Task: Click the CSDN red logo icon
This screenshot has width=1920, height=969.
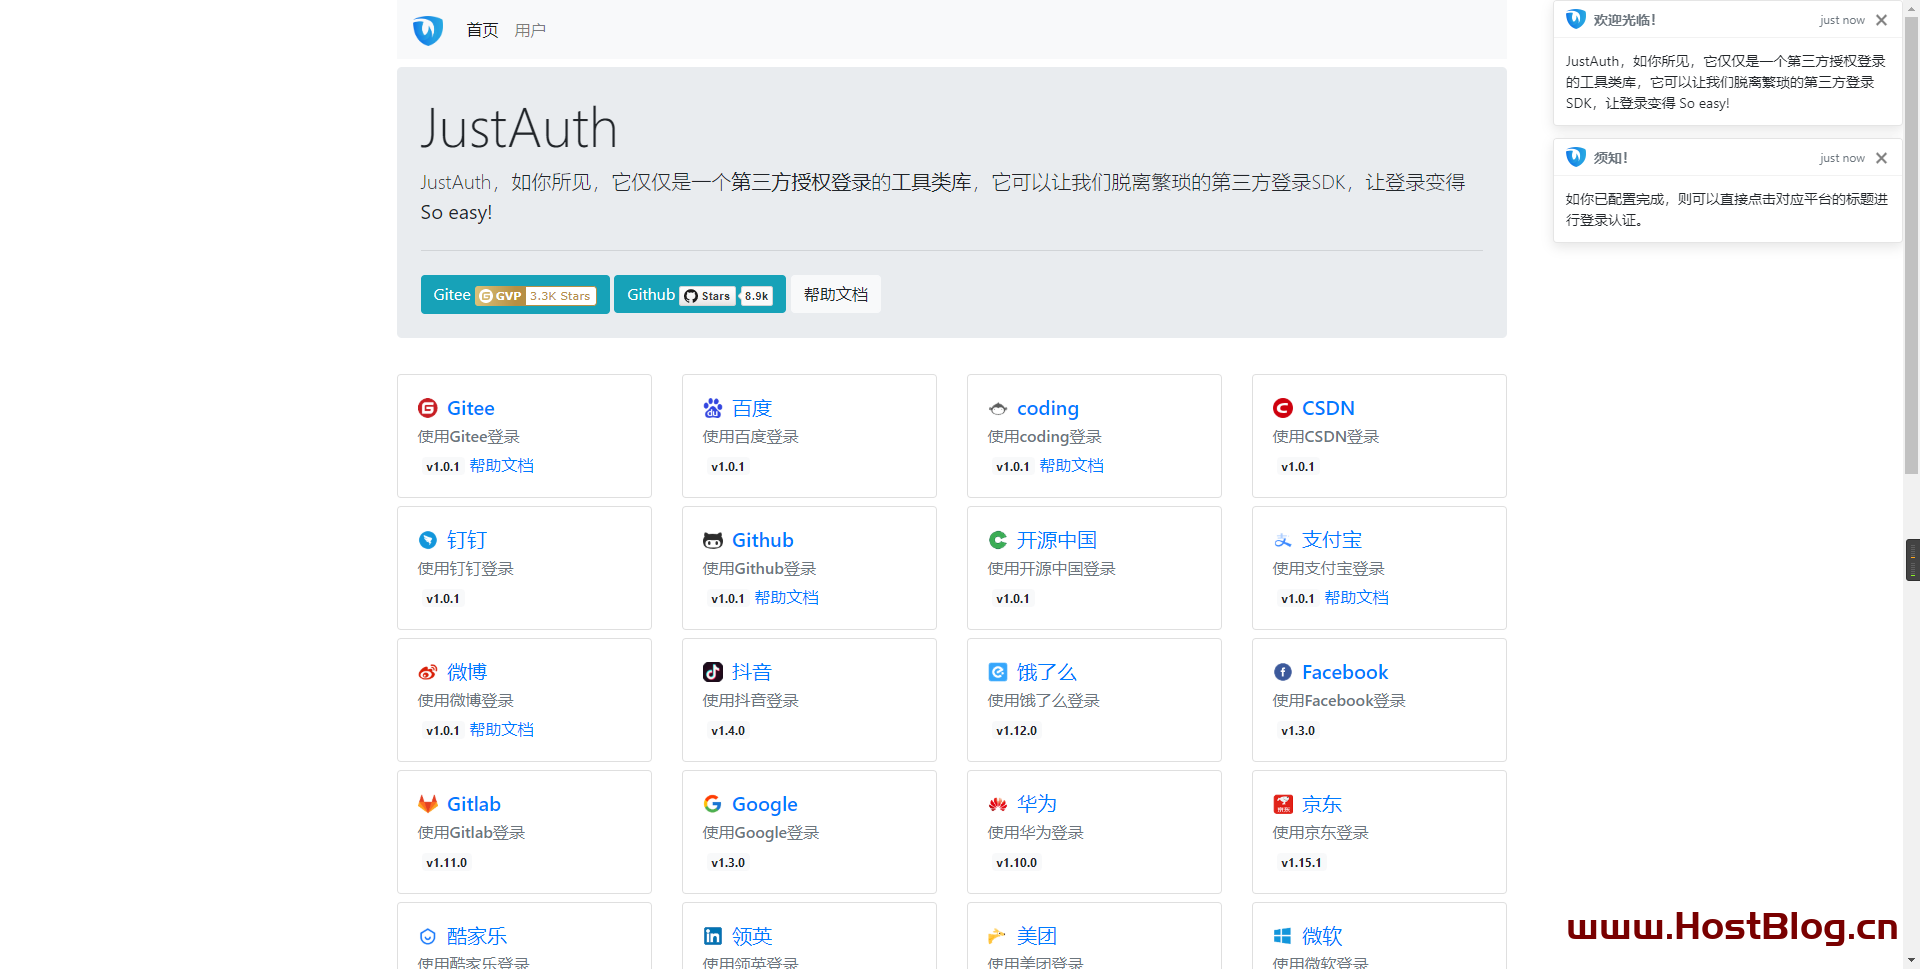Action: [1283, 408]
